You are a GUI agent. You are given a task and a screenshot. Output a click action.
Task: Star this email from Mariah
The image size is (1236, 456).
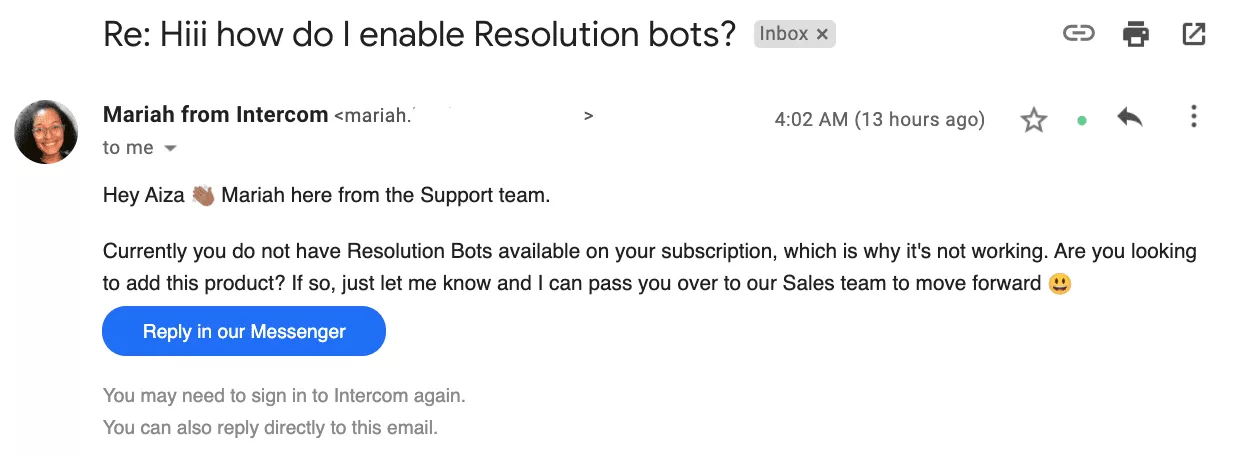pyautogui.click(x=1033, y=121)
